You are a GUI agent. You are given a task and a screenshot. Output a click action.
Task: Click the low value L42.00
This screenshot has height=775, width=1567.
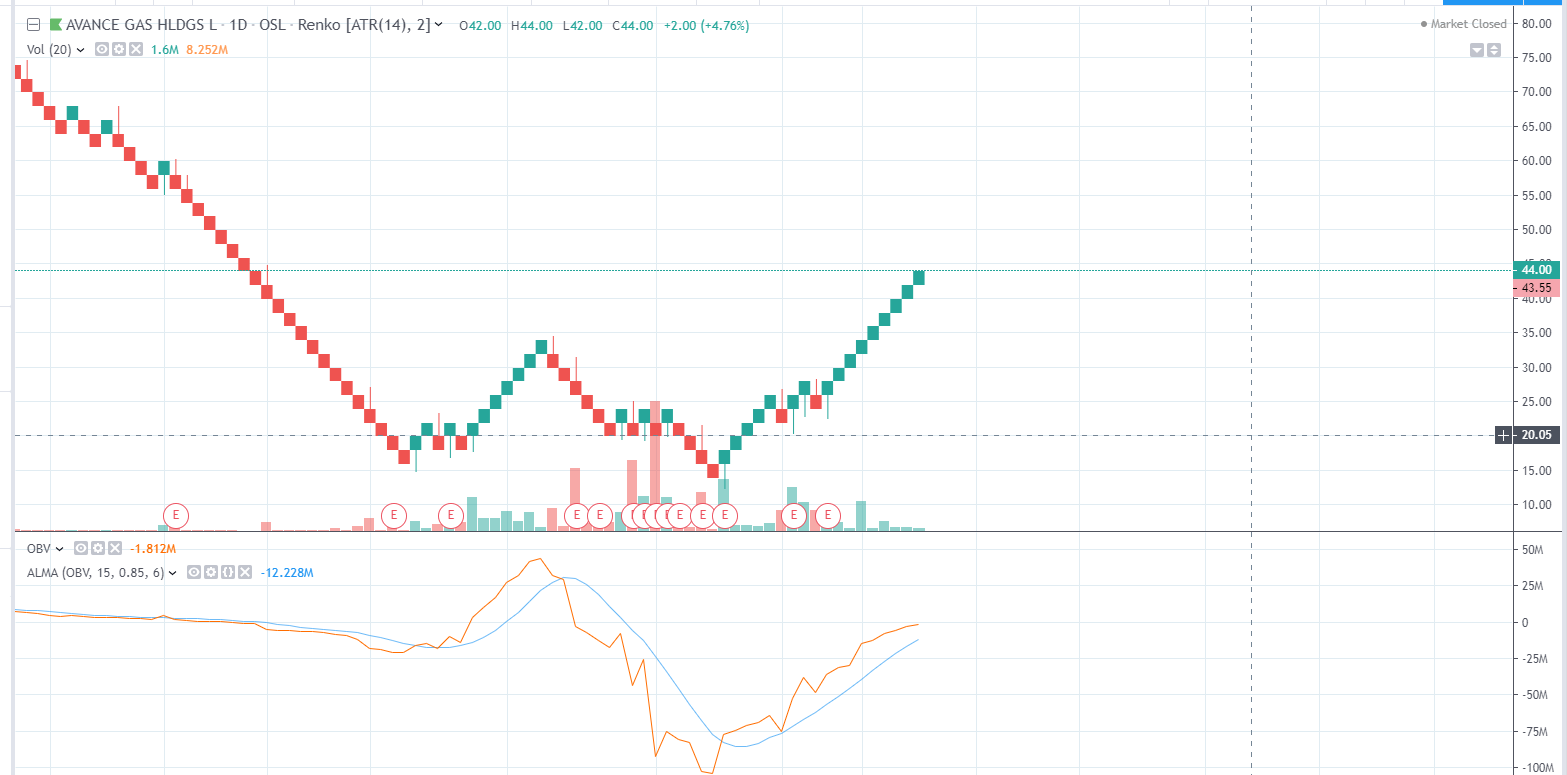click(x=582, y=25)
